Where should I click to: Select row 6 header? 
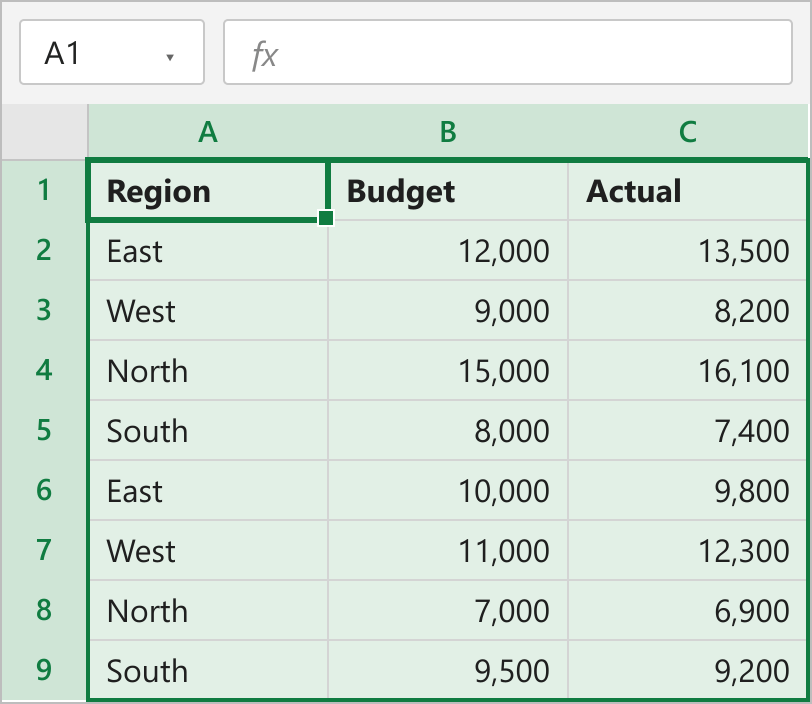[x=45, y=490]
